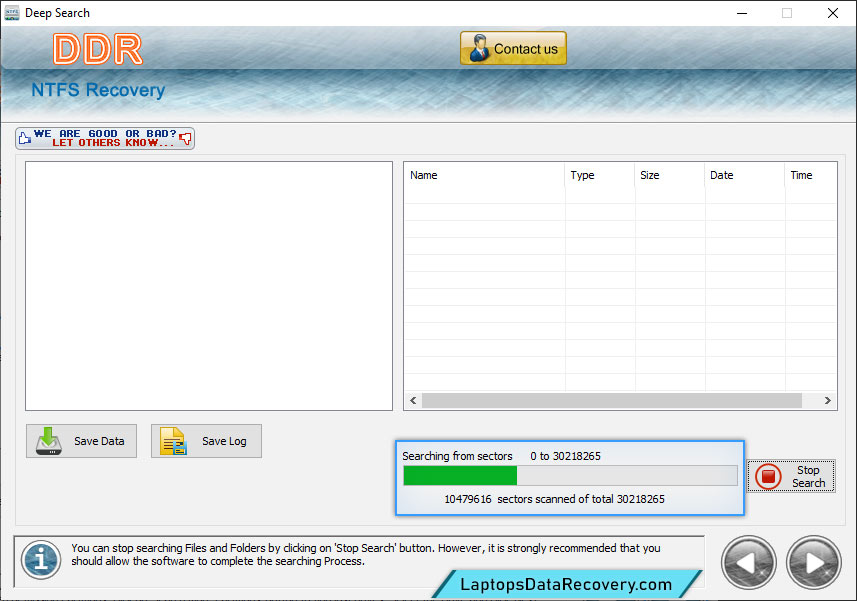Viewport: 857px width, 601px height.
Task: Click the green download drive icon
Action: click(x=49, y=441)
